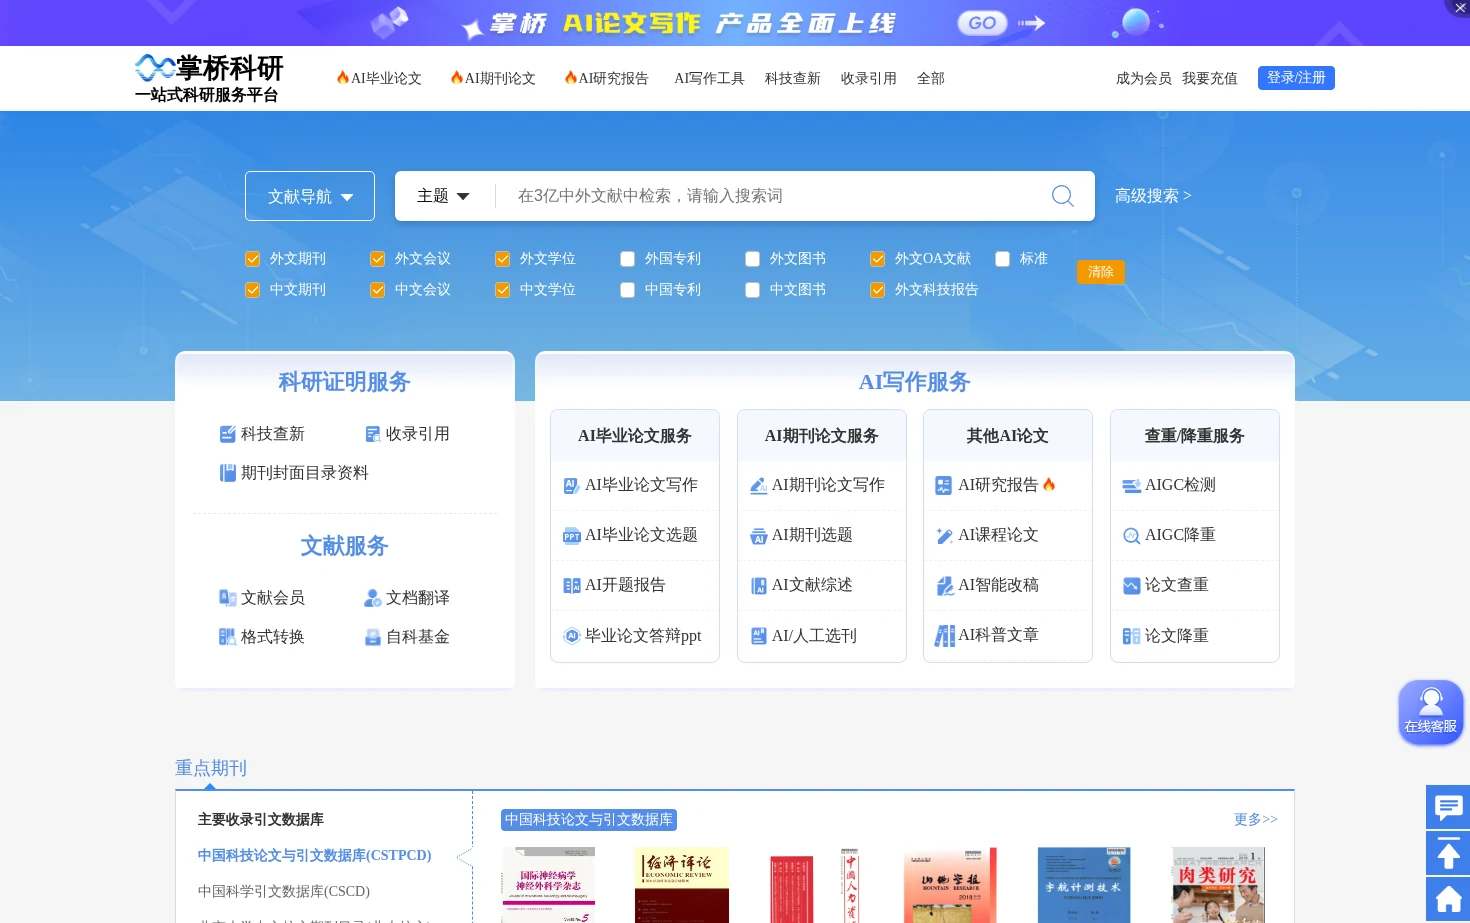1470x923 pixels.
Task: Click the 文档翻译 icon
Action: click(x=373, y=598)
